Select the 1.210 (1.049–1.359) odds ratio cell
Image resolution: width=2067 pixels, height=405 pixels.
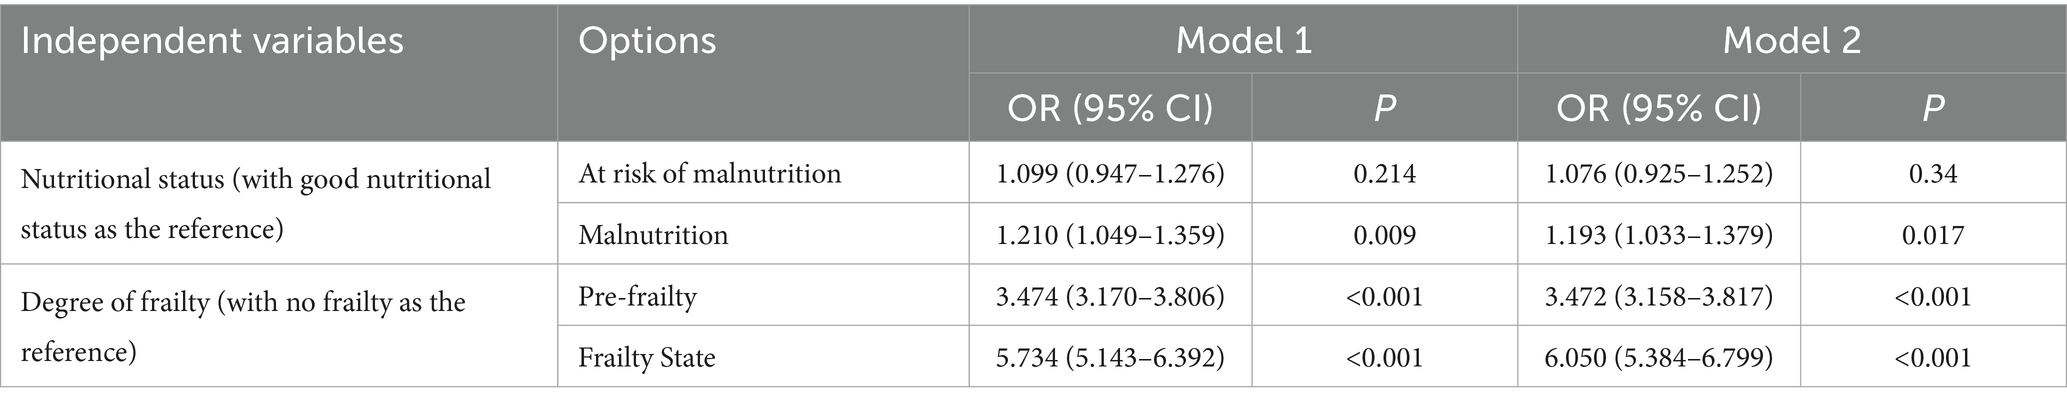tap(1110, 235)
